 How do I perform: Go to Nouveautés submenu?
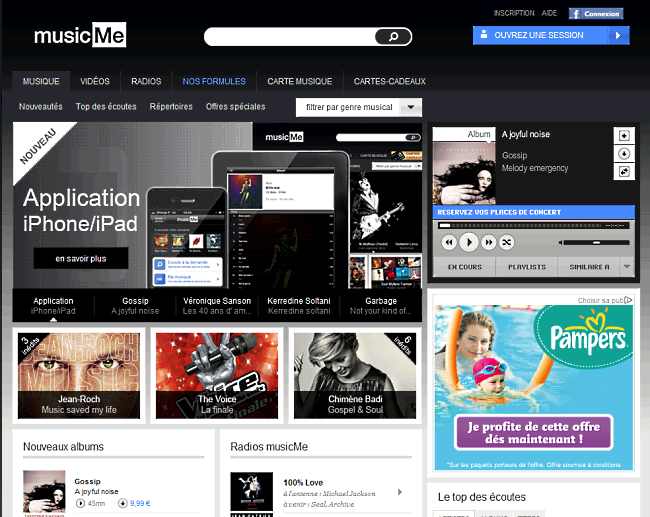(41, 107)
